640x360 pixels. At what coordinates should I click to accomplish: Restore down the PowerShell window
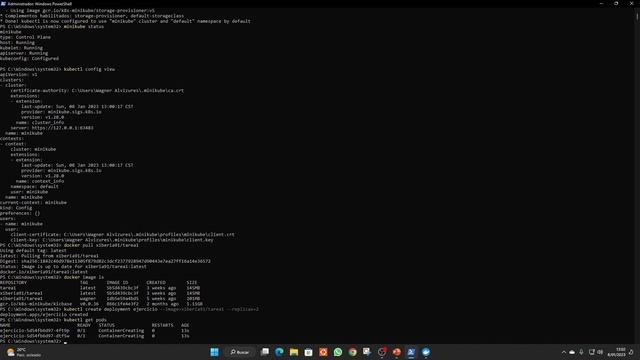616,3
